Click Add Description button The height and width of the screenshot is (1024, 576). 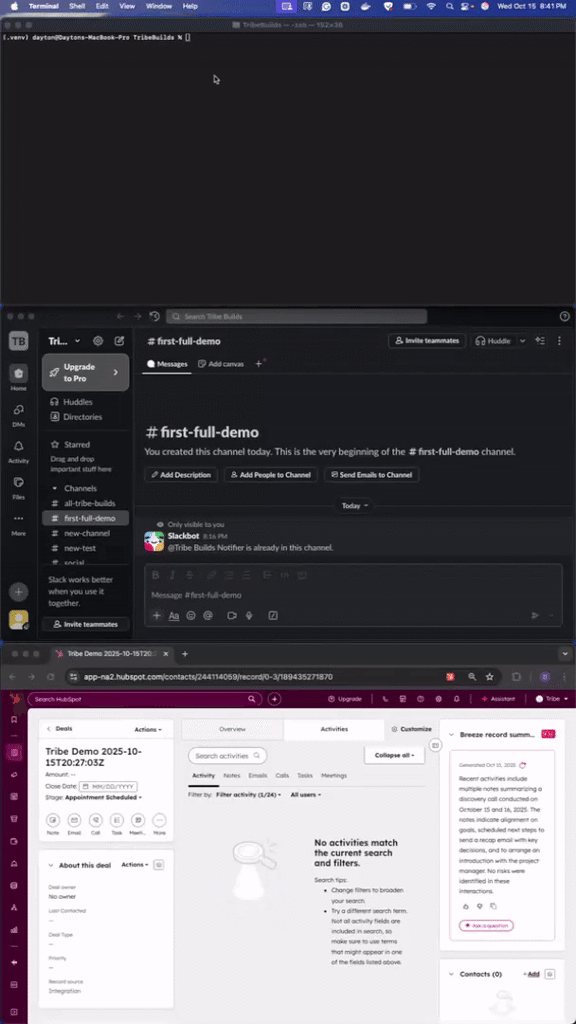pos(181,475)
